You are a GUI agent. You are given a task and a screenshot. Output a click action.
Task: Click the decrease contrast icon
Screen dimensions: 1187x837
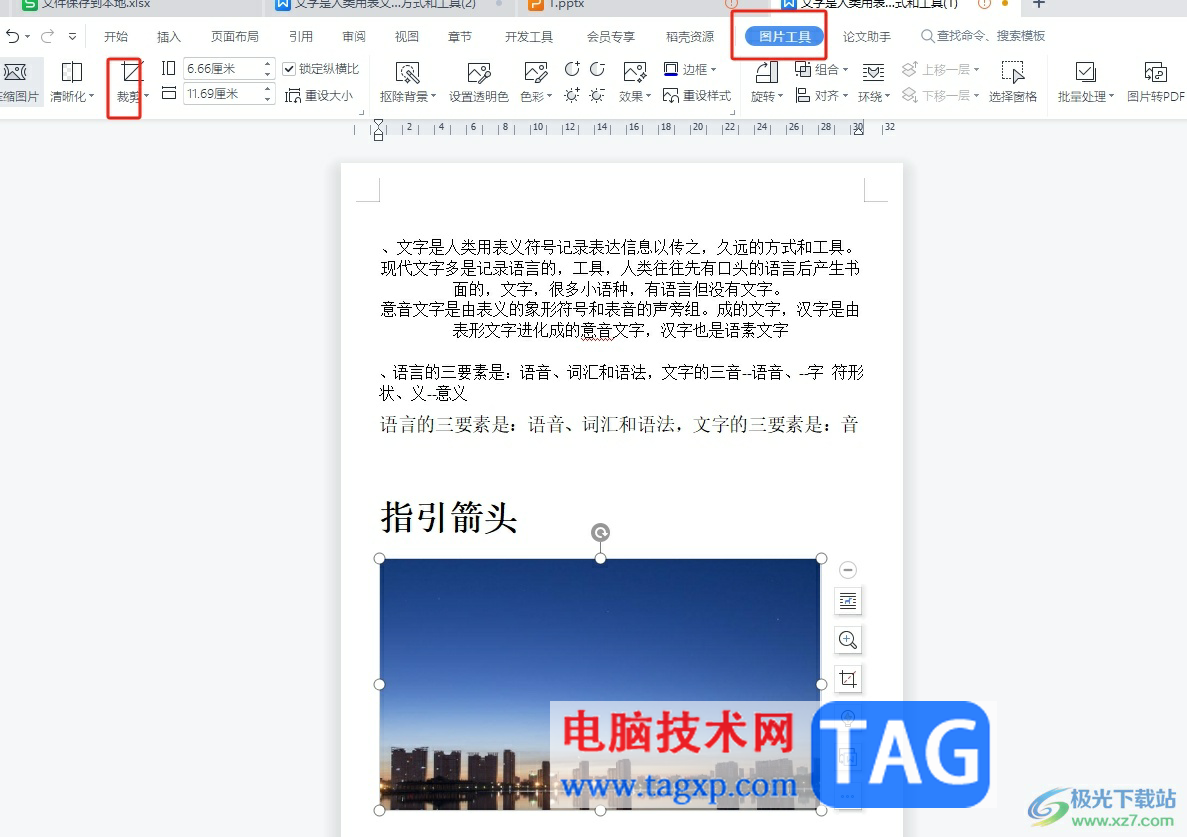click(x=597, y=70)
